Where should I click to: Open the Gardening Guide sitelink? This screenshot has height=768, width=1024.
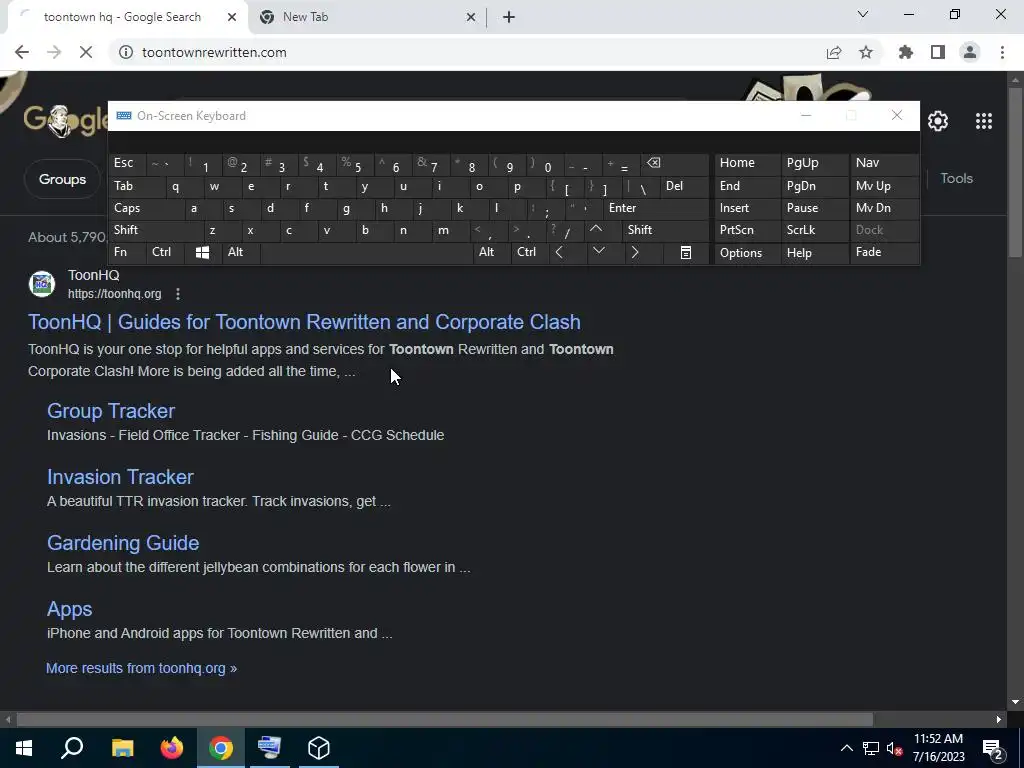coord(123,543)
